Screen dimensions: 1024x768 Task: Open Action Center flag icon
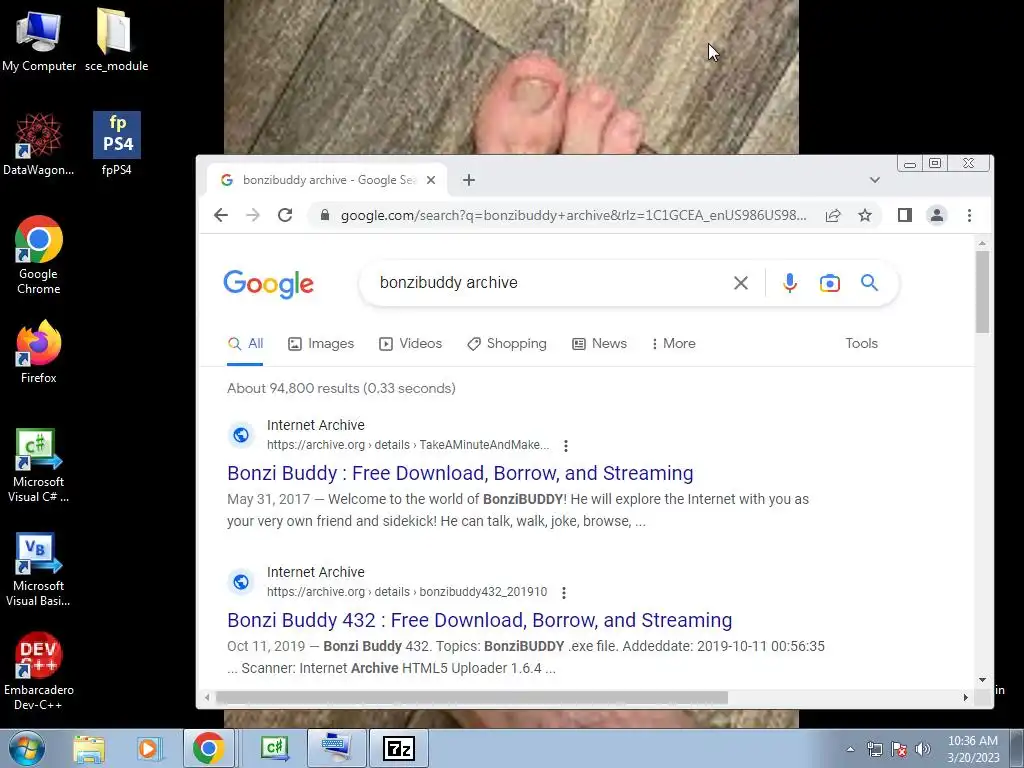tap(899, 749)
